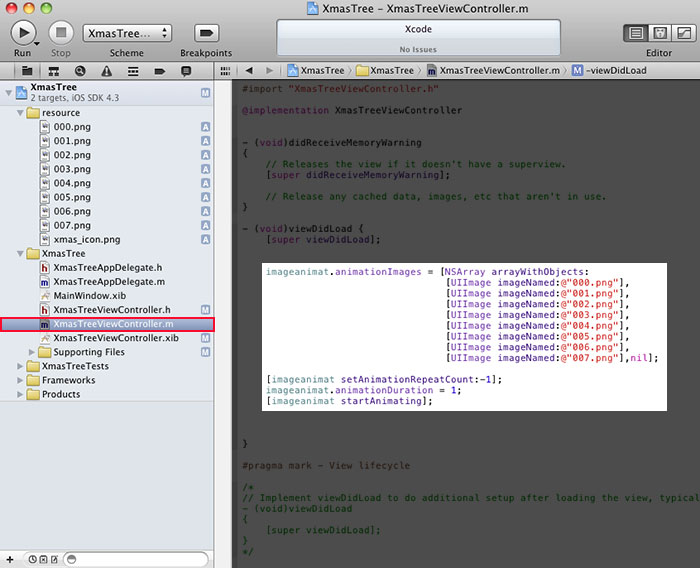700x568 pixels.
Task: Click the Xcode activity status display
Action: [418, 38]
